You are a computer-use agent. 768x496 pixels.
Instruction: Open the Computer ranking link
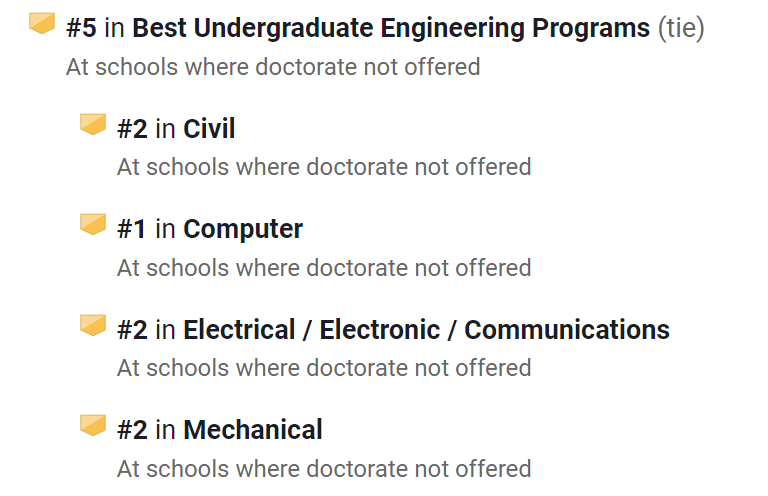coord(243,229)
